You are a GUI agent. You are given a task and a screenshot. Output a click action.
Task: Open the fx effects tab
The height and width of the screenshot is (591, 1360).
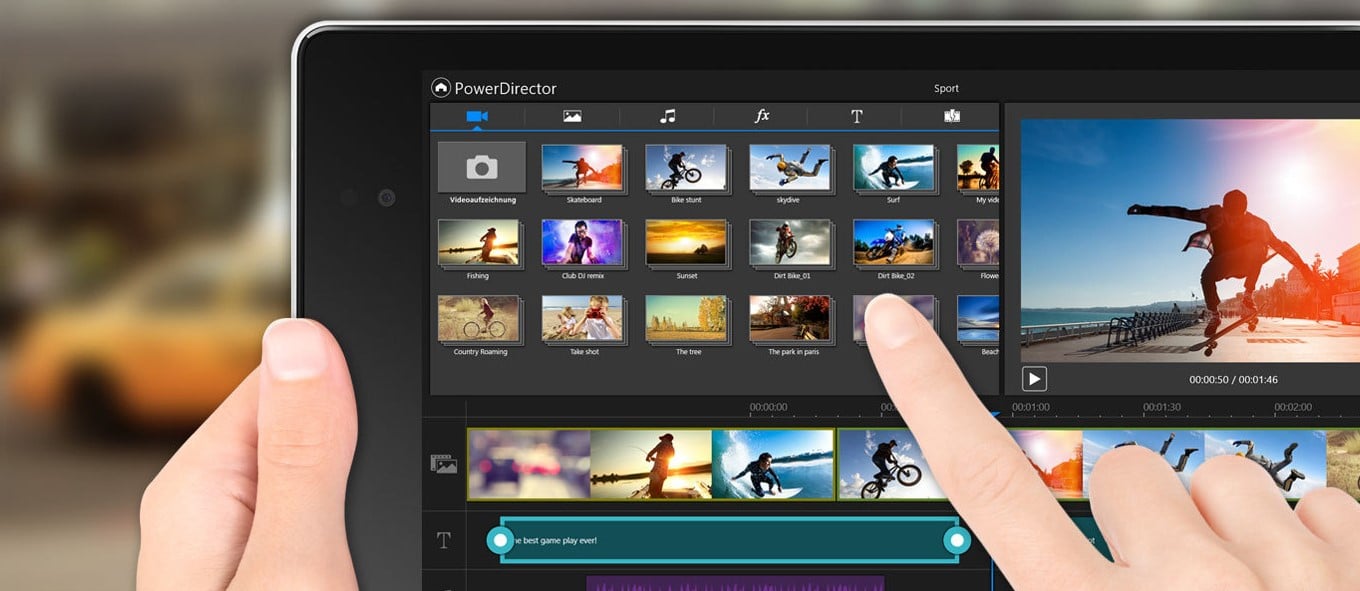point(762,116)
